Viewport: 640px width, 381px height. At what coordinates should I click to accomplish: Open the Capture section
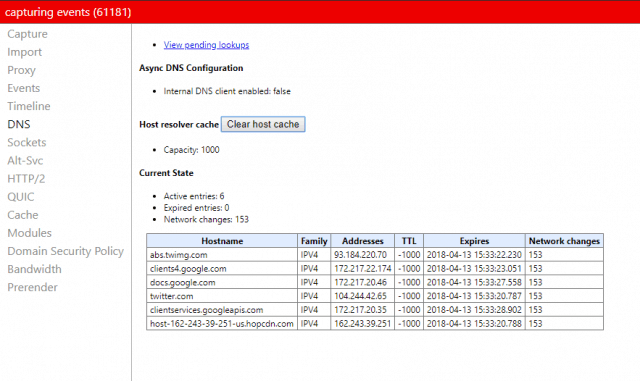[x=27, y=34]
